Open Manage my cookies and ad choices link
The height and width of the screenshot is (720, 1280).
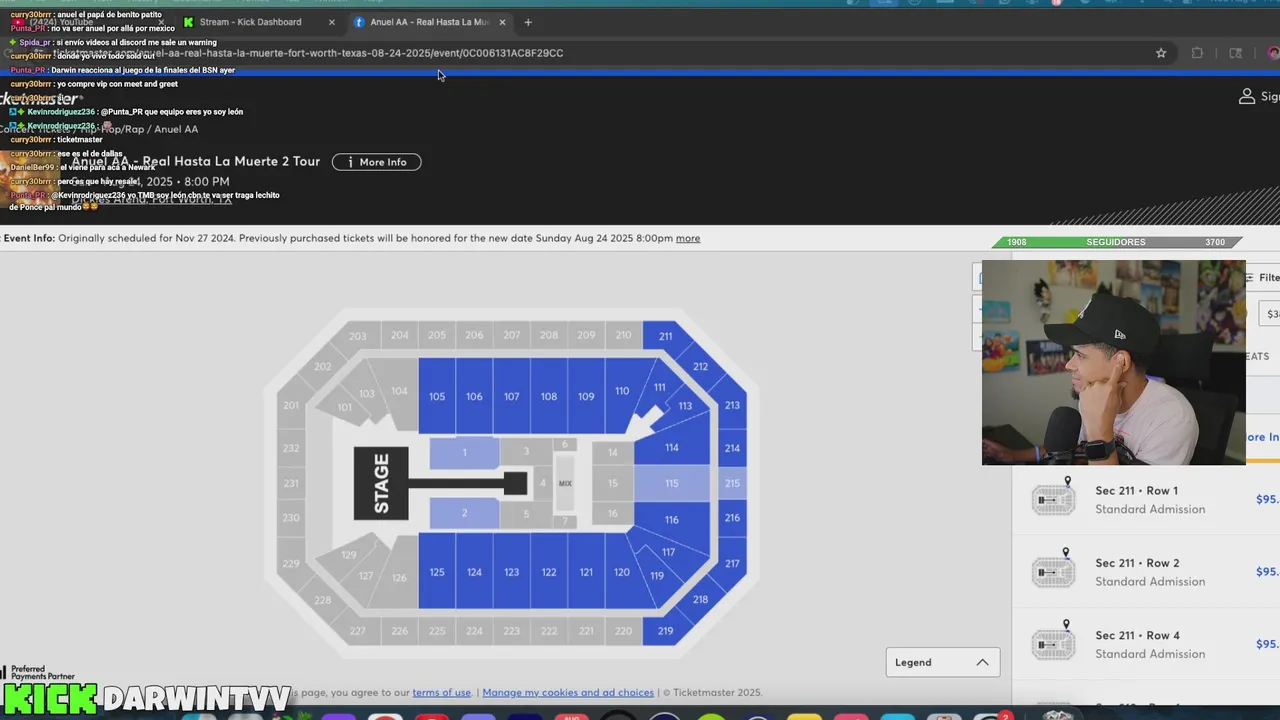pos(568,692)
